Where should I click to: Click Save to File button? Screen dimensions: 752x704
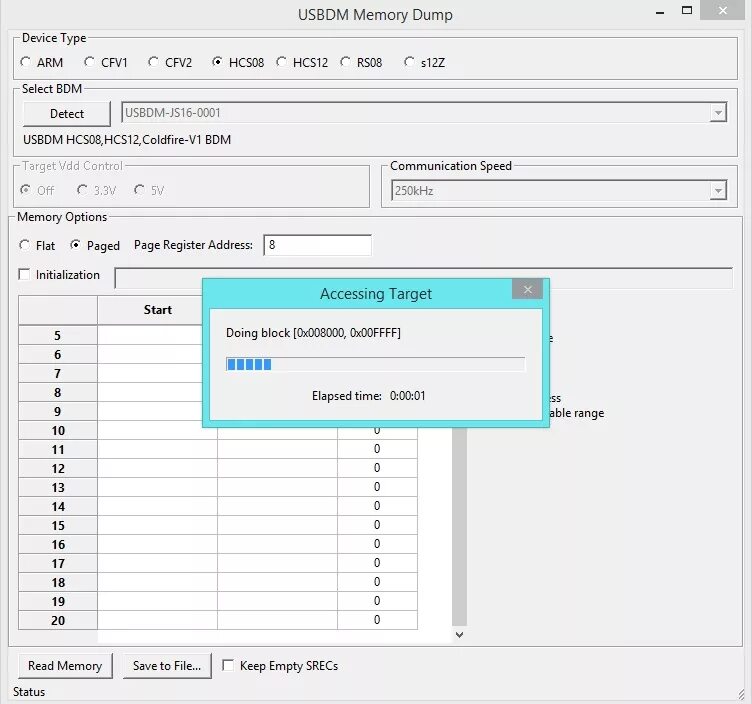pos(167,666)
